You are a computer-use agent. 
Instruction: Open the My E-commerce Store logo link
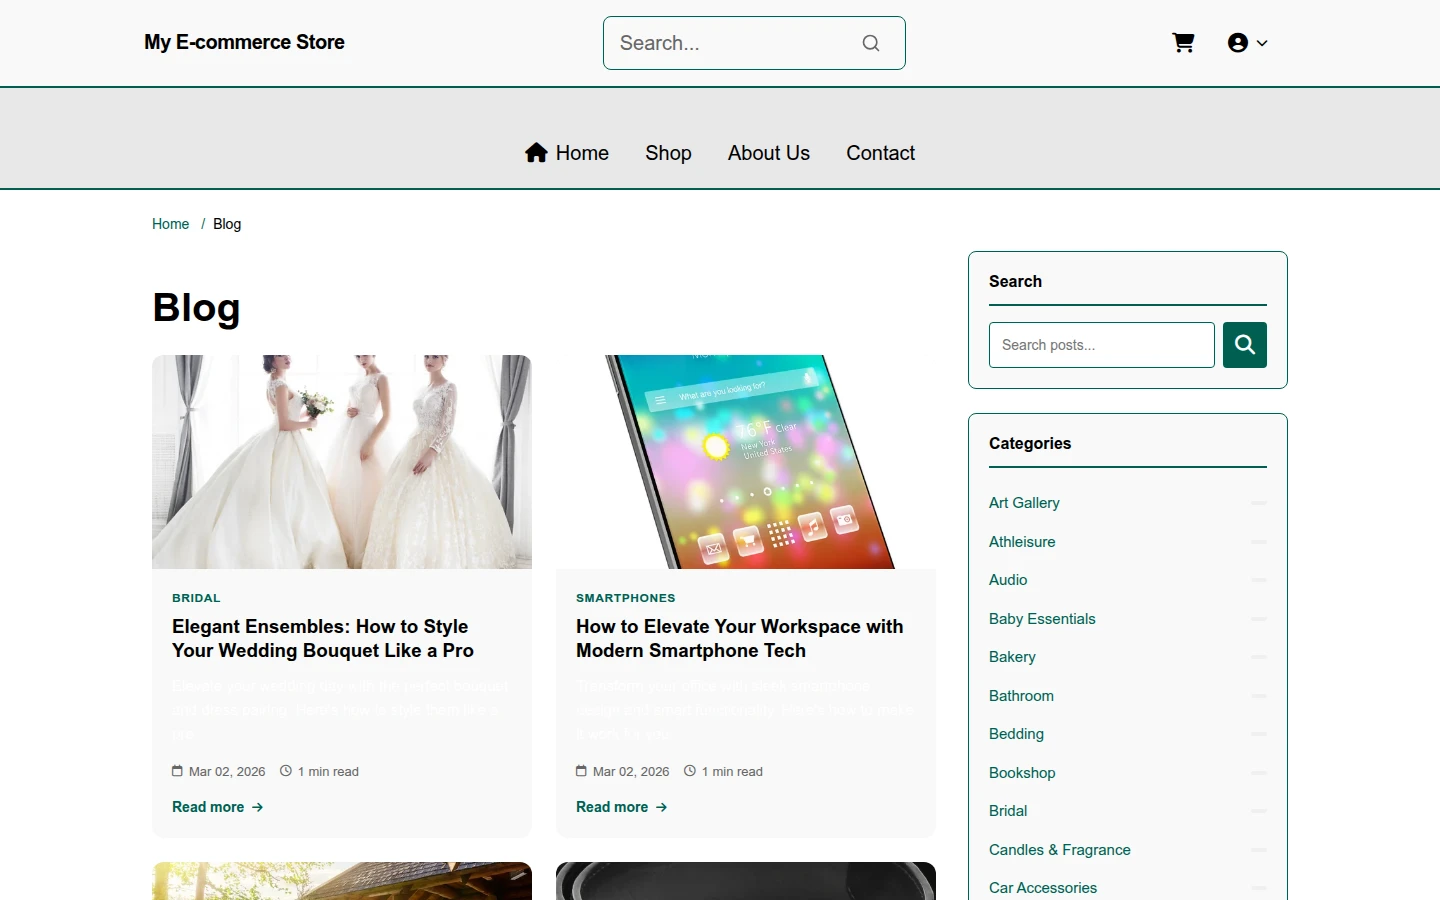pos(244,42)
